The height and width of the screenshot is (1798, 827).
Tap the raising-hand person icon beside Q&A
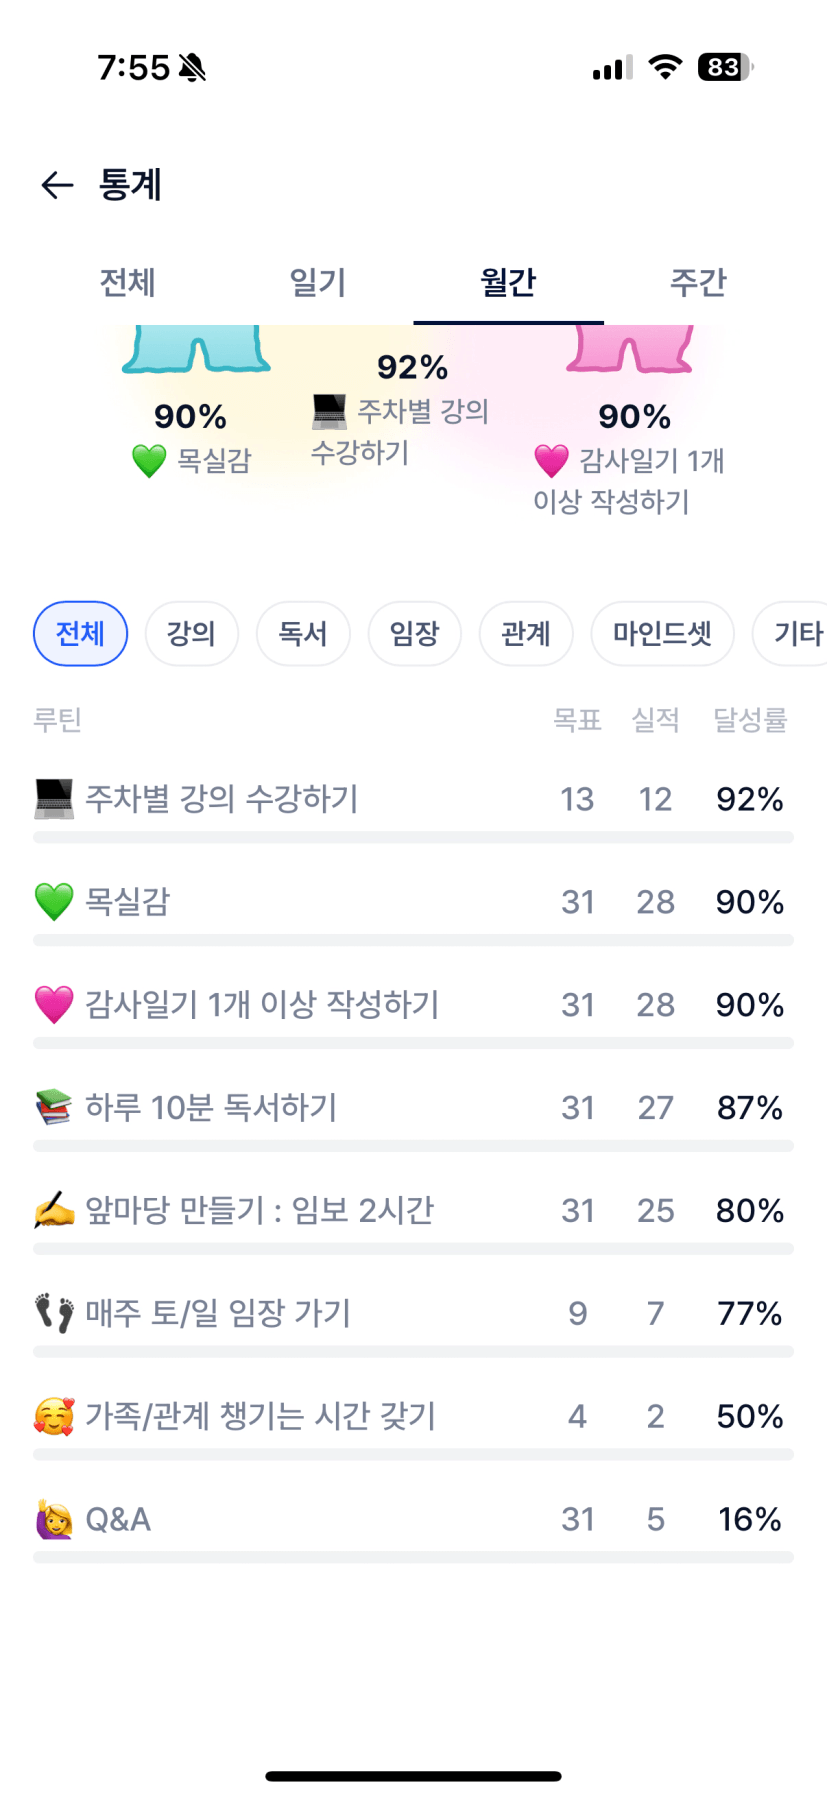[x=54, y=1520]
